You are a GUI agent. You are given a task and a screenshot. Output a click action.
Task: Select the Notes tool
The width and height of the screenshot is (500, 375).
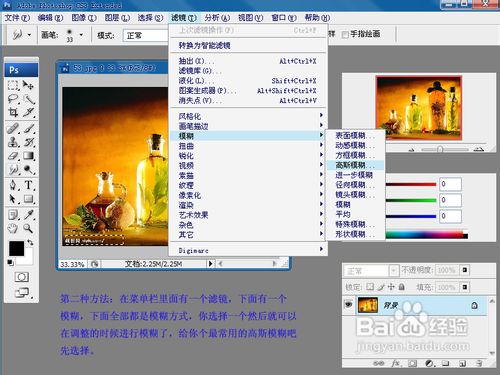13,215
